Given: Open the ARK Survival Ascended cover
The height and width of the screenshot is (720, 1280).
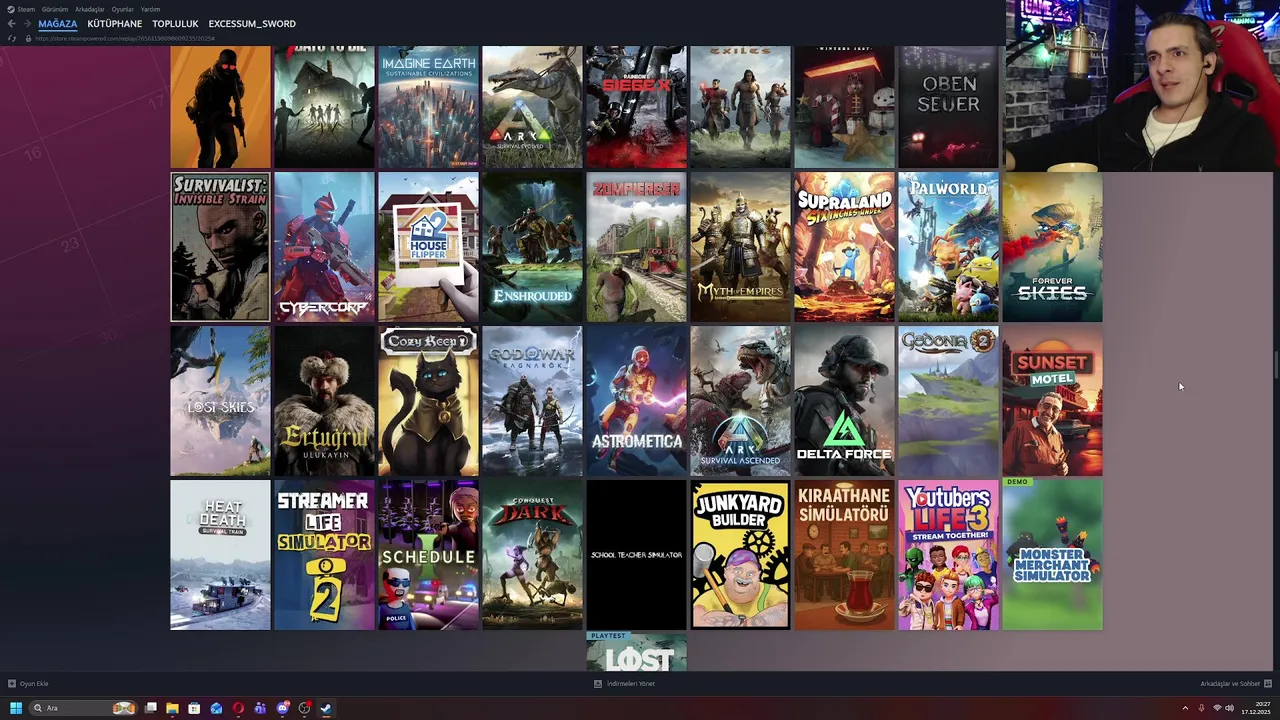Looking at the screenshot, I should point(740,401).
